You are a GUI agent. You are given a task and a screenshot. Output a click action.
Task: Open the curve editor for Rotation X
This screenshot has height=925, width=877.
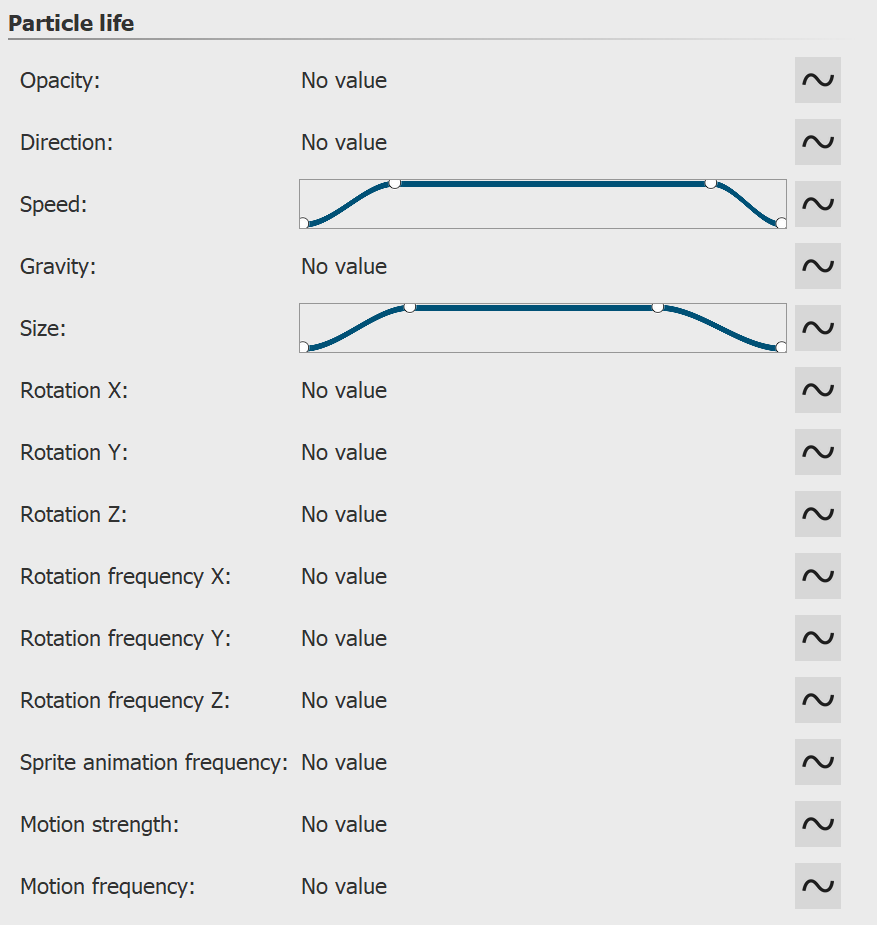point(817,390)
